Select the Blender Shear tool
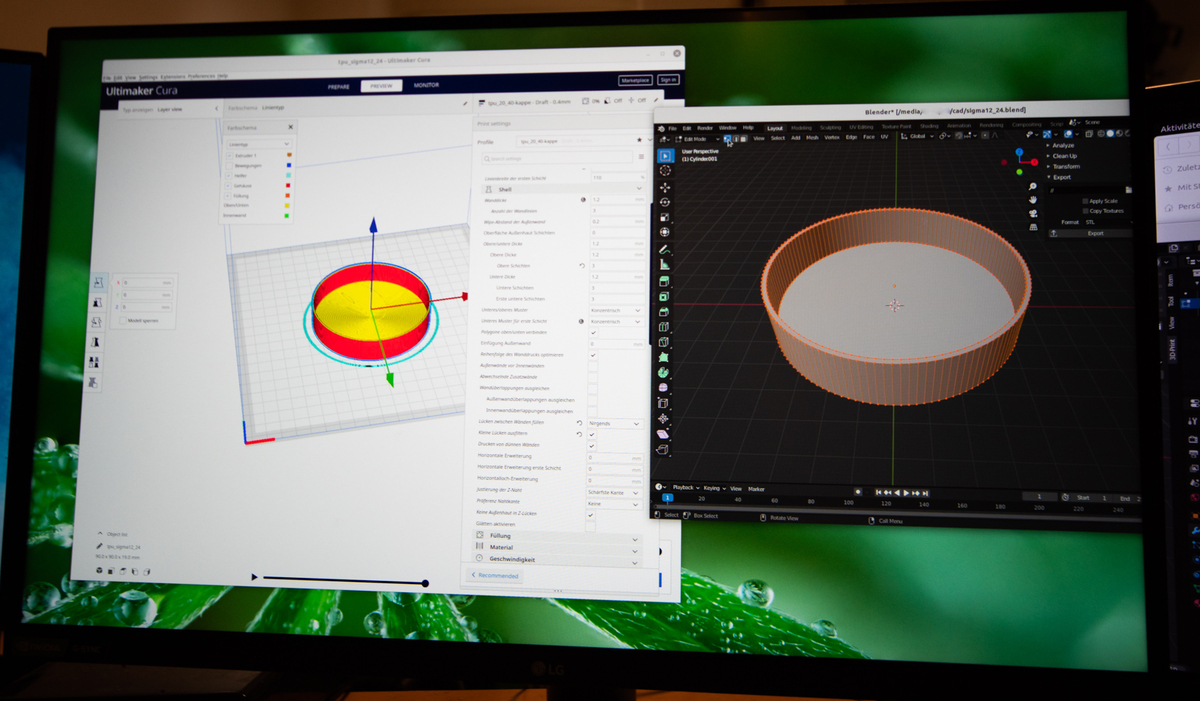The height and width of the screenshot is (701, 1200). coord(662,434)
